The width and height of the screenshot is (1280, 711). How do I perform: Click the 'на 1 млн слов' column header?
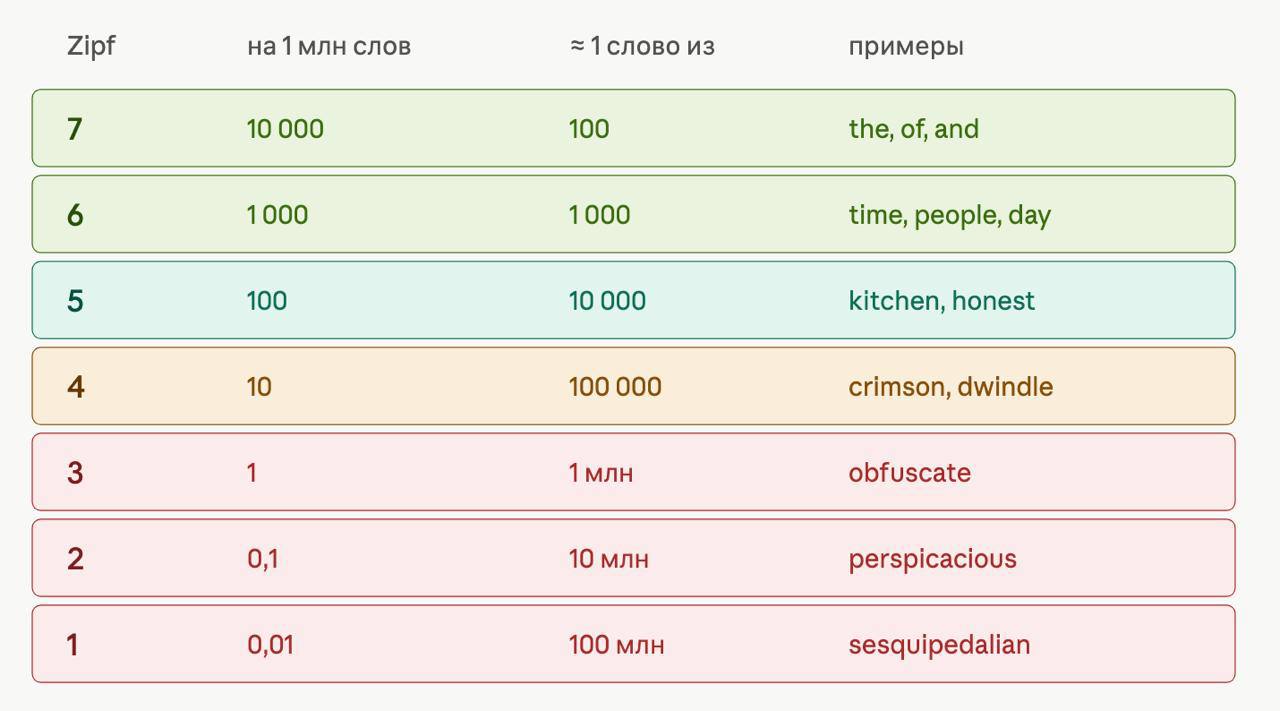(329, 46)
